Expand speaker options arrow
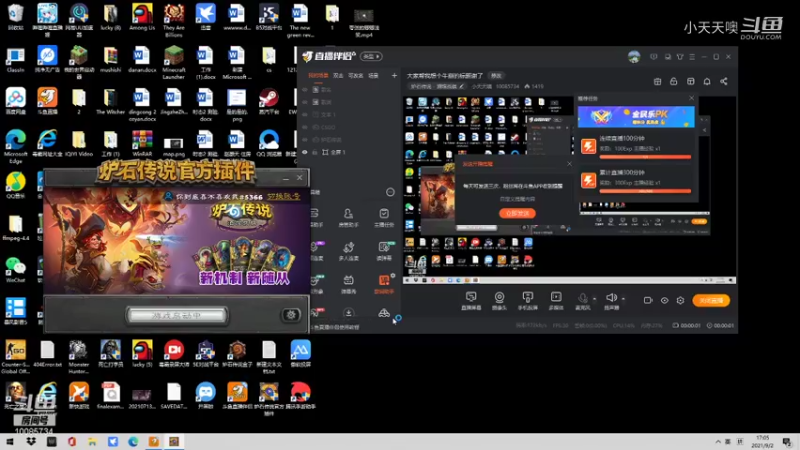 click(x=623, y=298)
